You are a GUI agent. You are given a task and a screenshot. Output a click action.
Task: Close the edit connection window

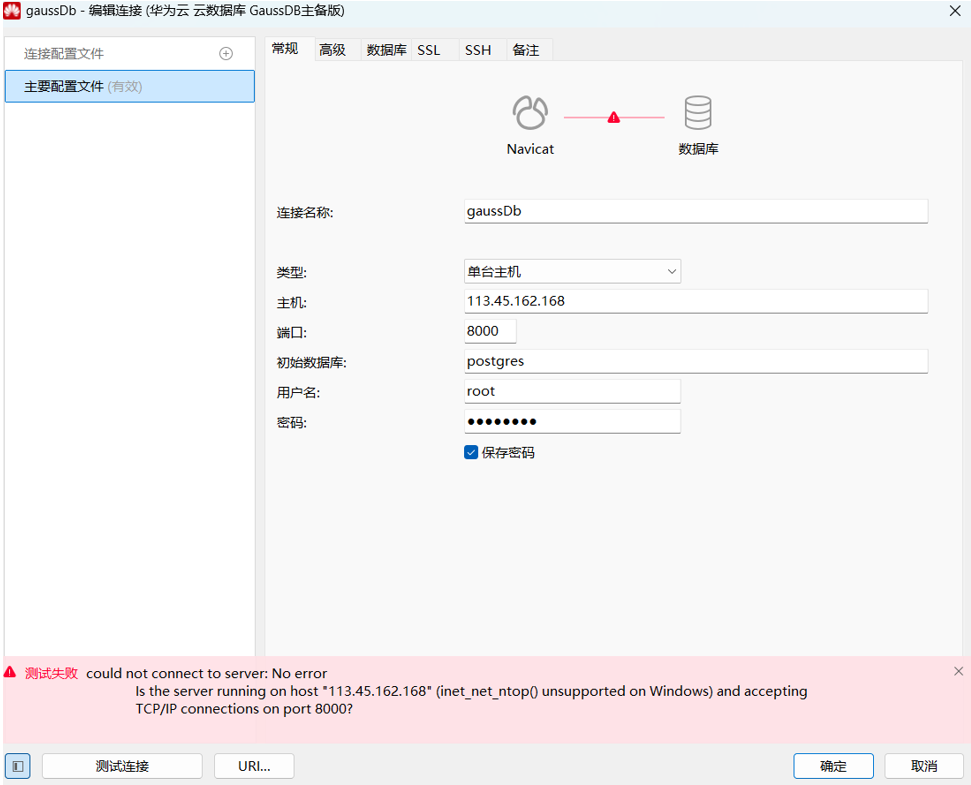click(955, 11)
